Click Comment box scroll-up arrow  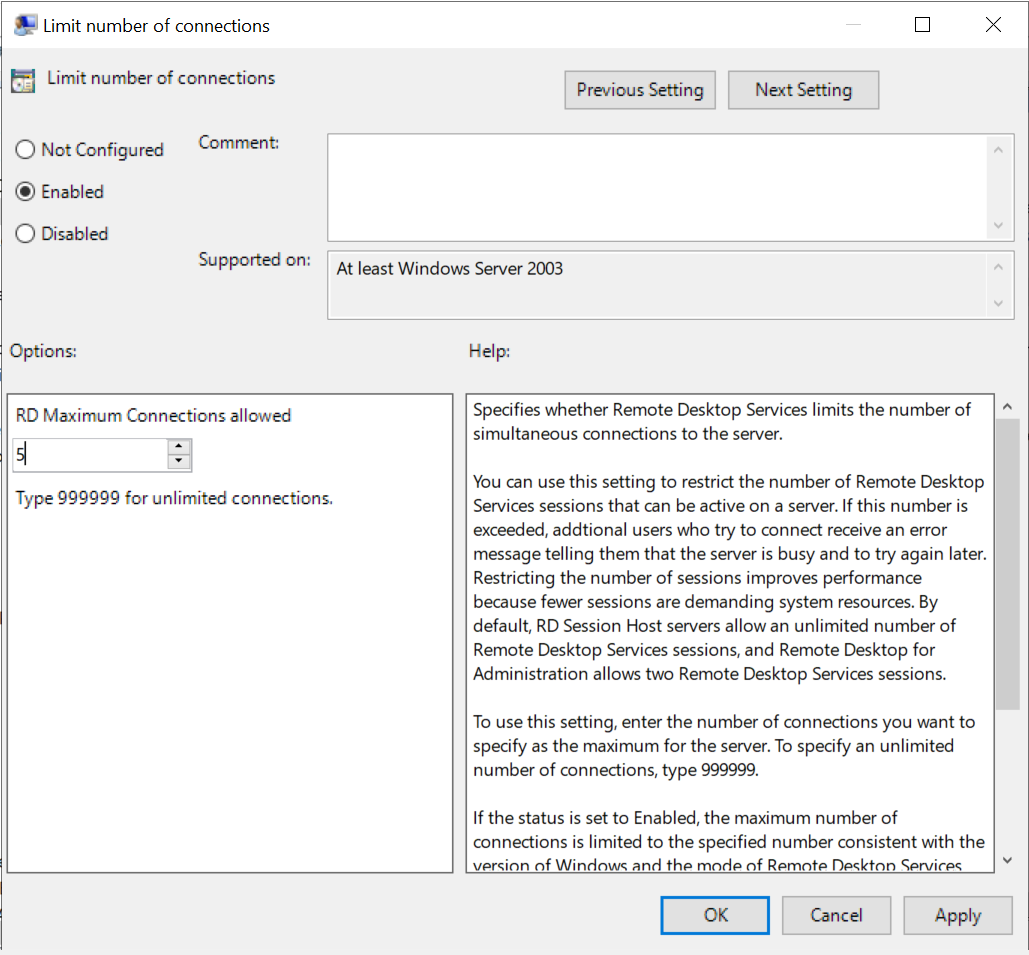pos(998,150)
